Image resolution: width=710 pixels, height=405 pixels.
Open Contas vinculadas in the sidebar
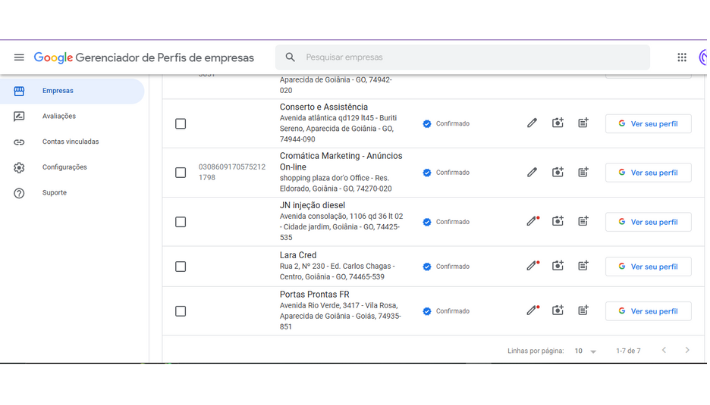pos(72,142)
